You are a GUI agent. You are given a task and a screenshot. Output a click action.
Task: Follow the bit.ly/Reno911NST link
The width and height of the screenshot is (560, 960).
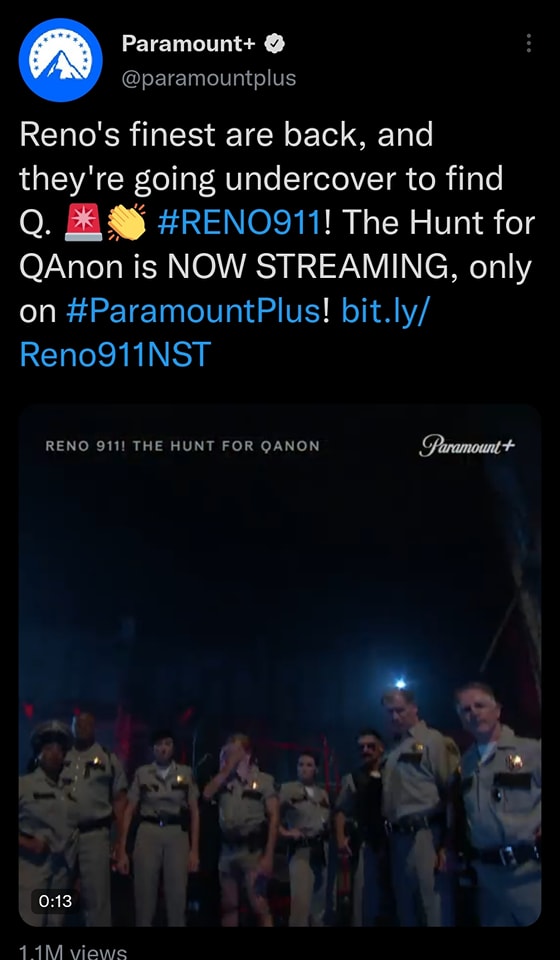click(225, 332)
